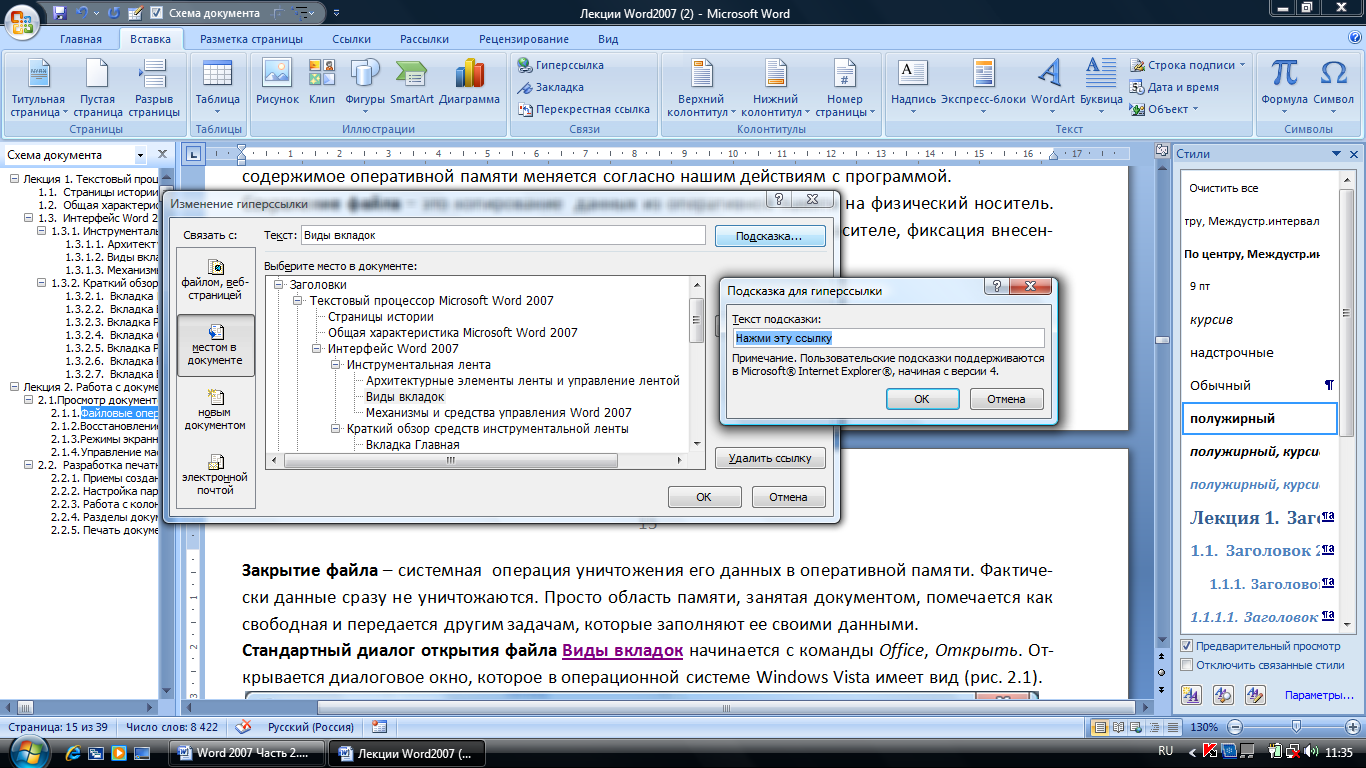Open the Разметка страницы tab

251,40
